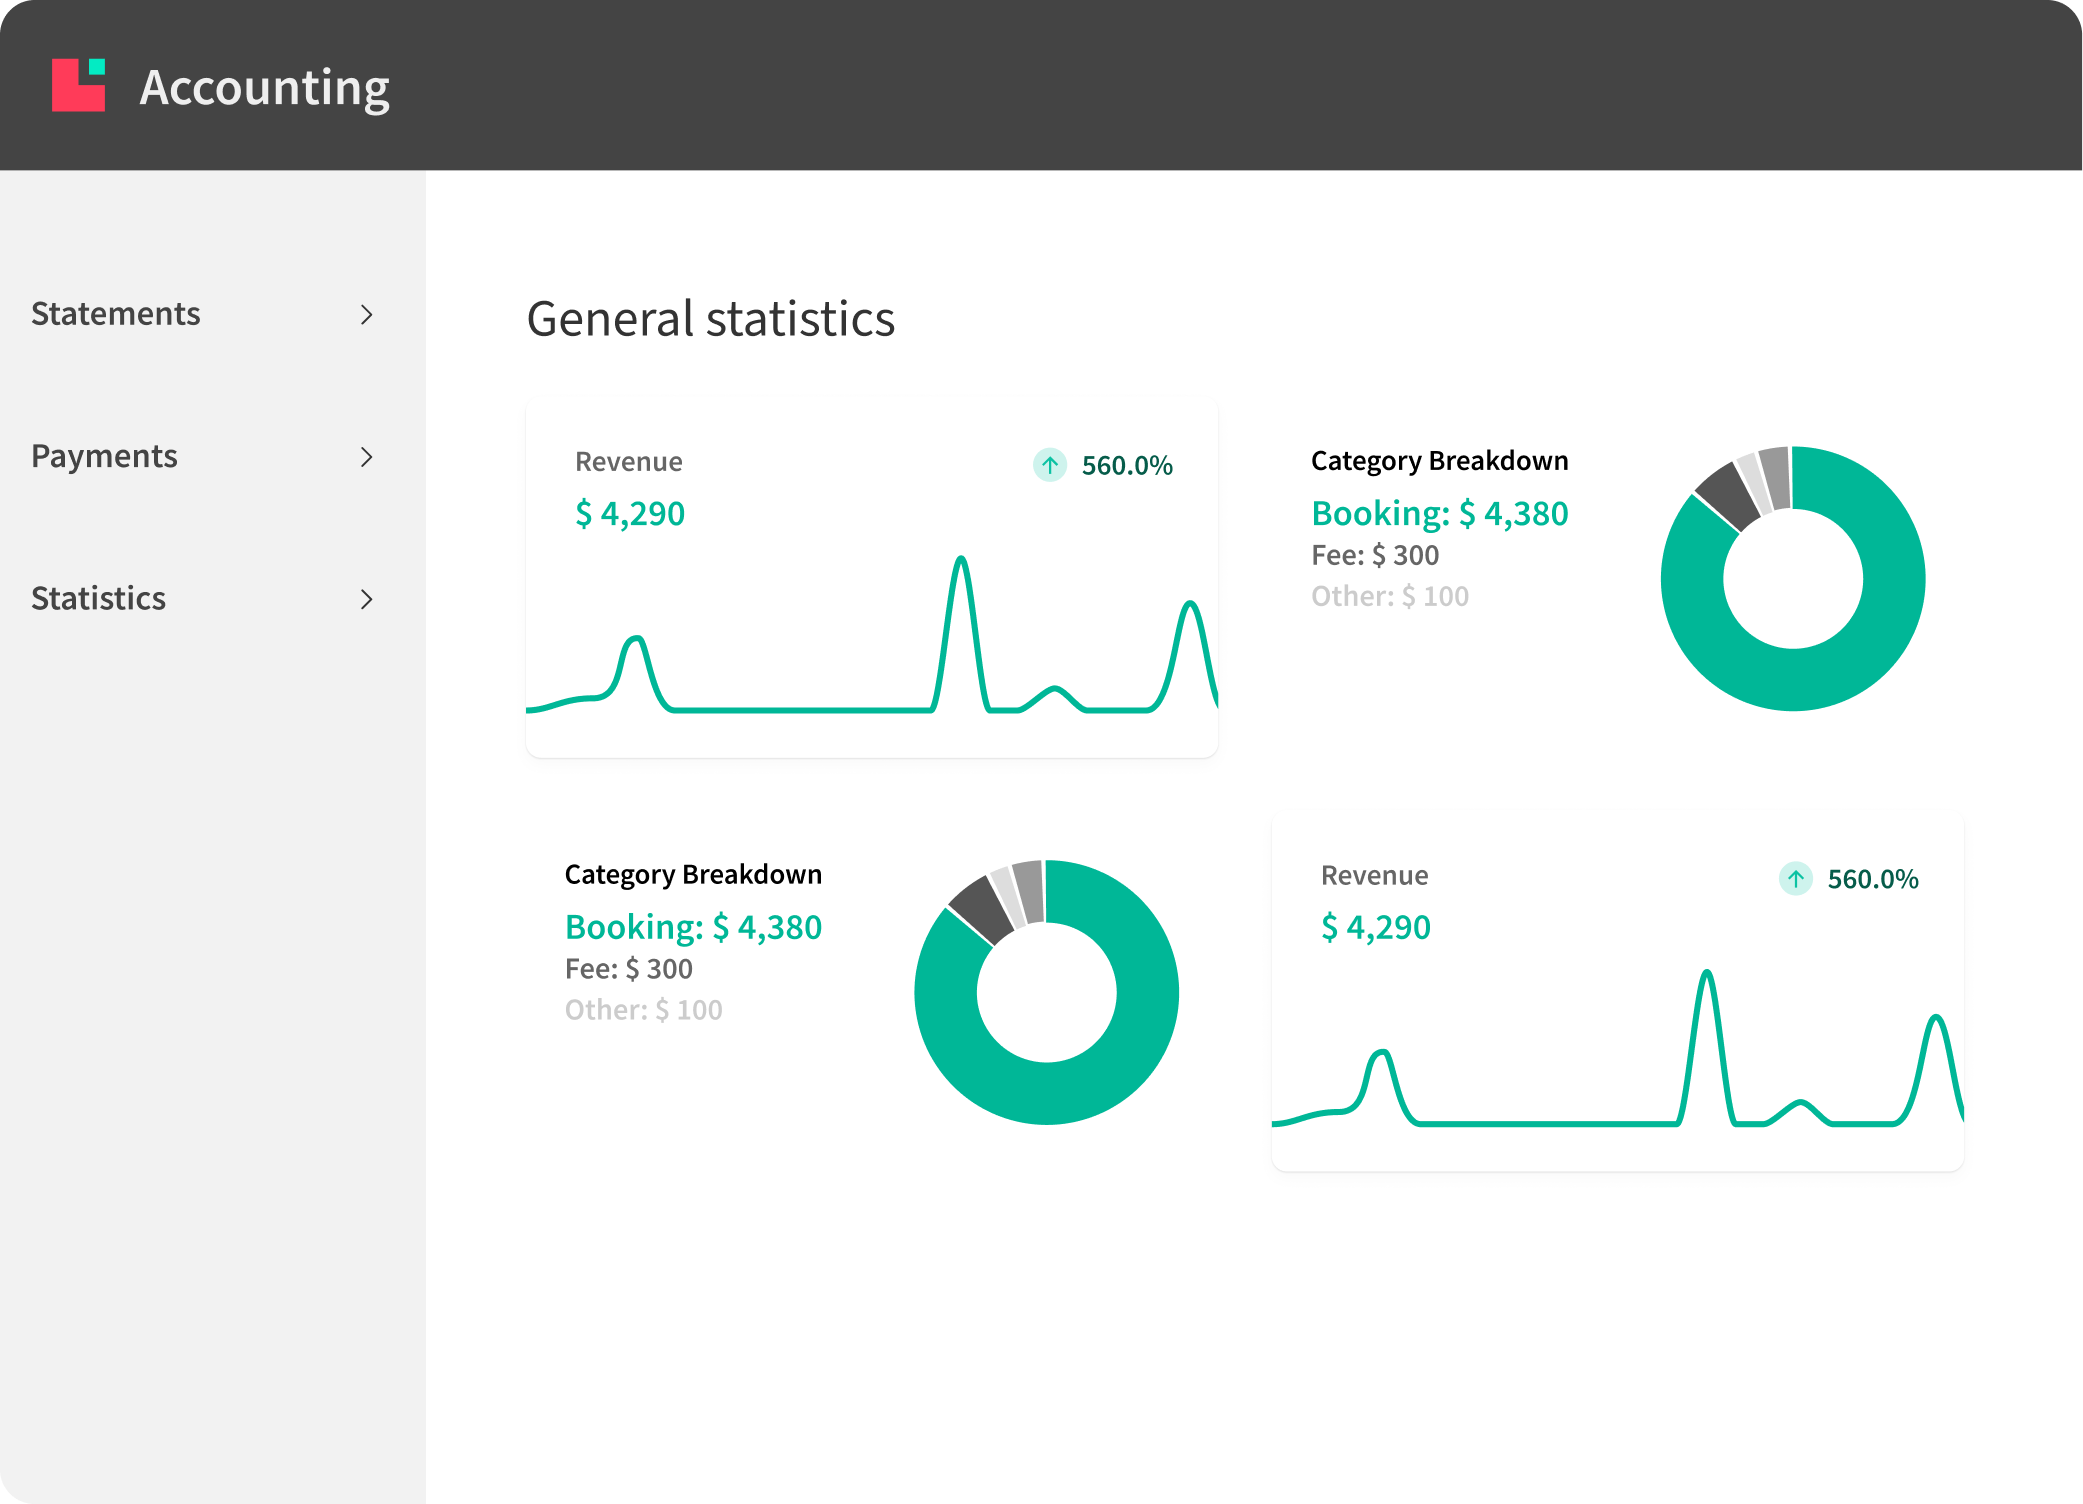Screen dimensions: 2083x1504
Task: Click the Accounting app logo icon
Action: click(79, 85)
